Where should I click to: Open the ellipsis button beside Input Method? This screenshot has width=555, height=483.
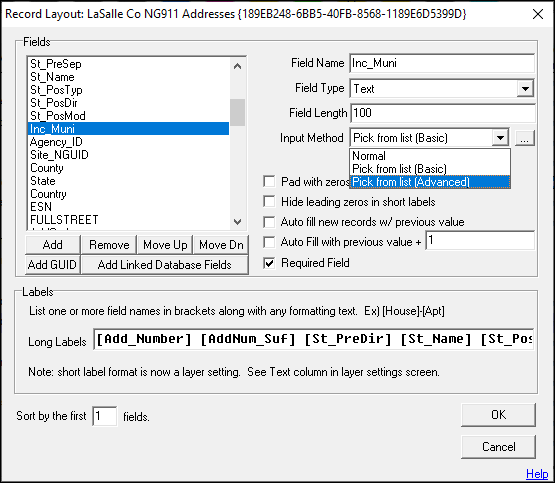pos(525,138)
